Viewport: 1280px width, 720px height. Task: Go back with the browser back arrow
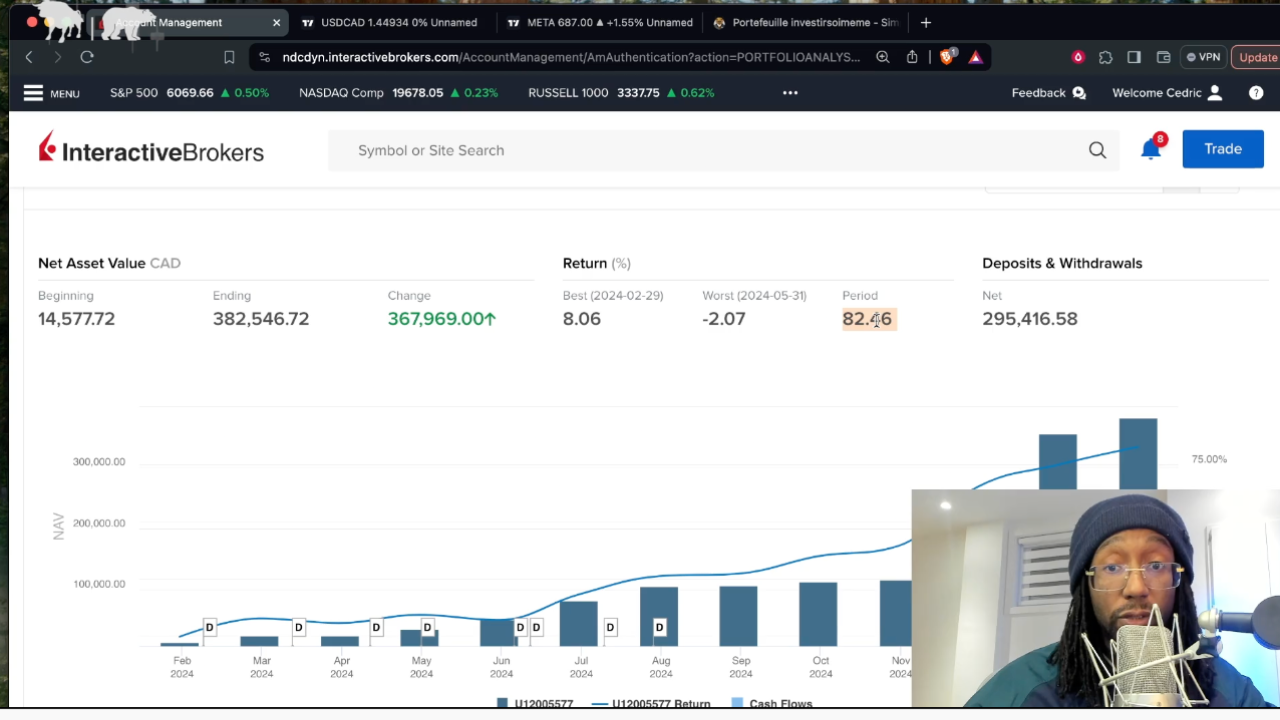(29, 57)
